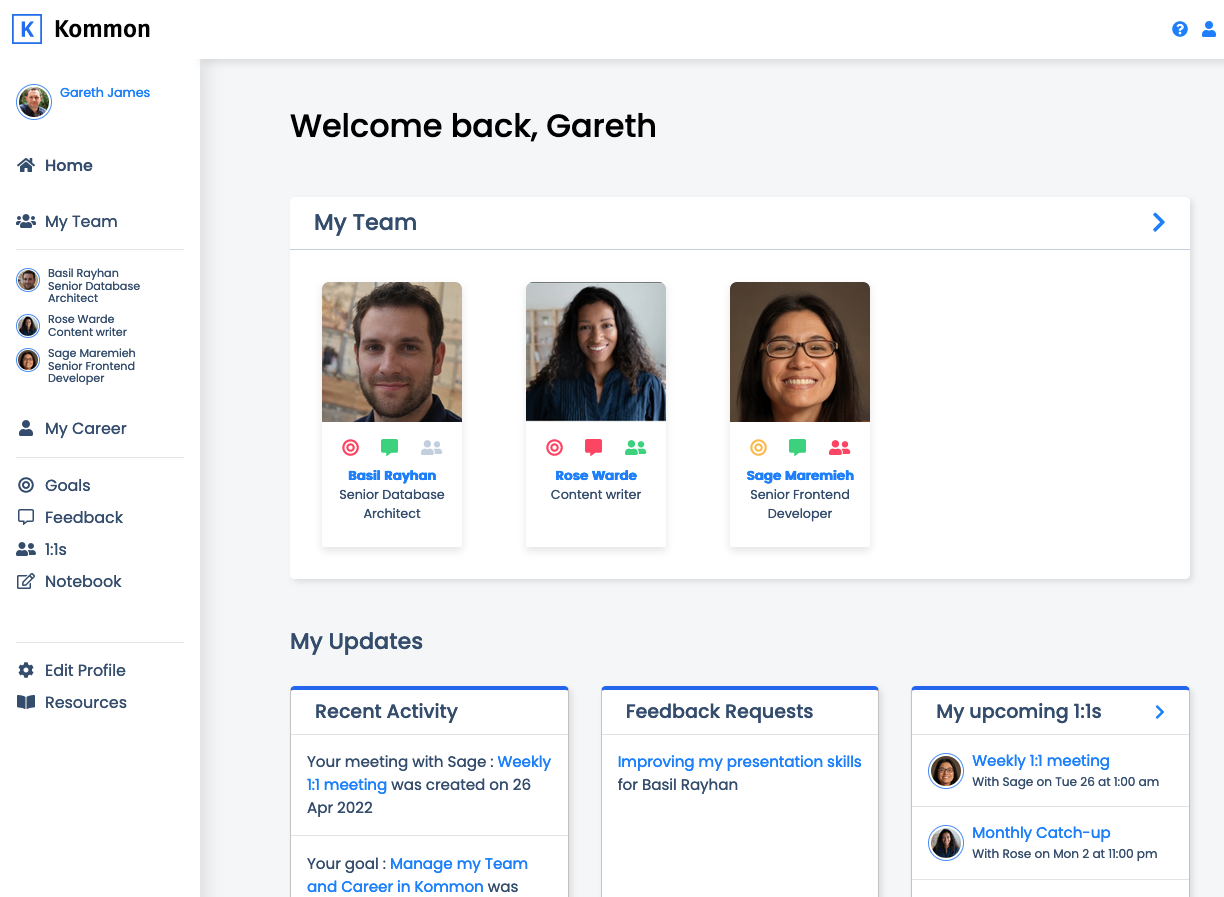Click the Feedback Requests card heading
1224x897 pixels.
click(x=719, y=711)
